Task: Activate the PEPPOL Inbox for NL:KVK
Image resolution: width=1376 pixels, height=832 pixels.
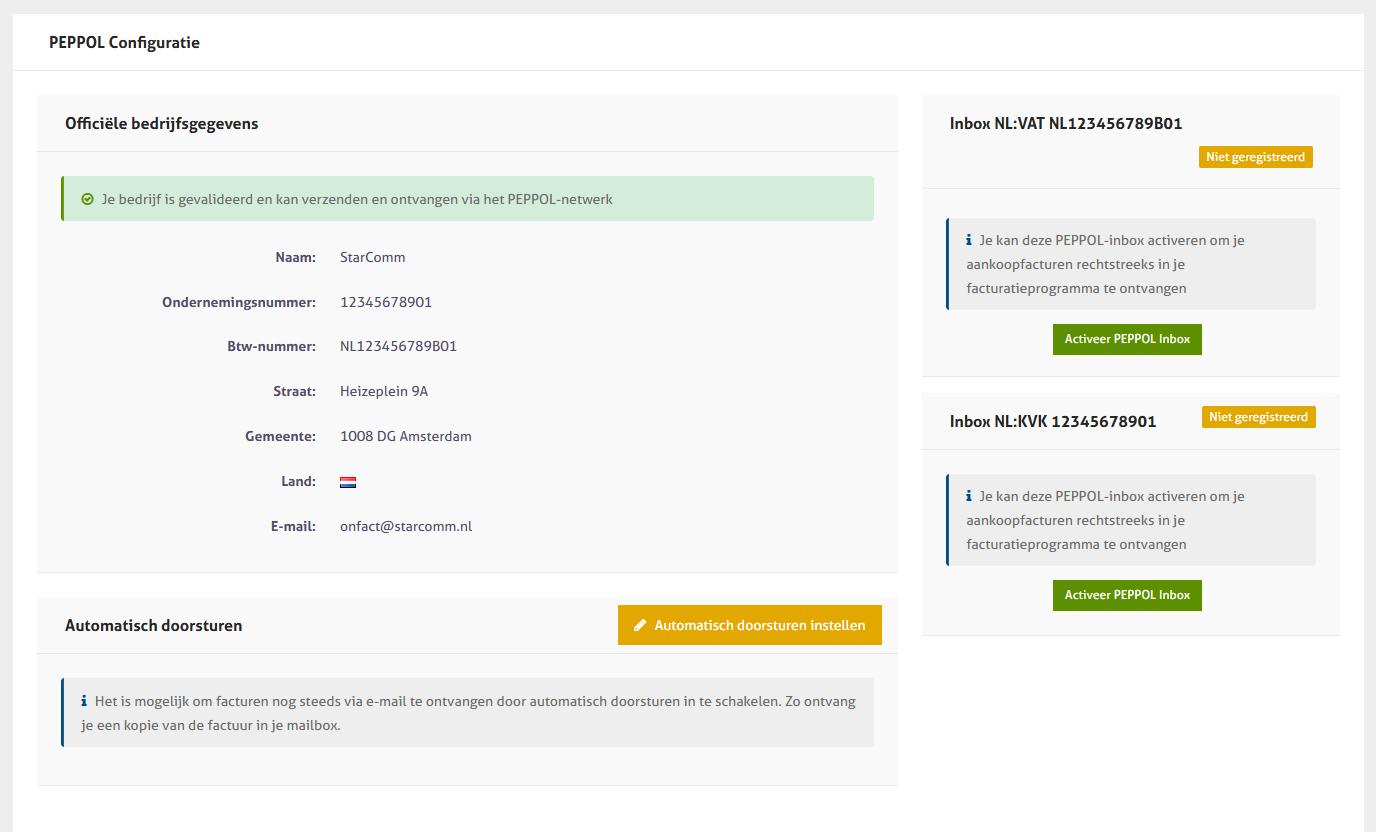Action: click(1127, 595)
